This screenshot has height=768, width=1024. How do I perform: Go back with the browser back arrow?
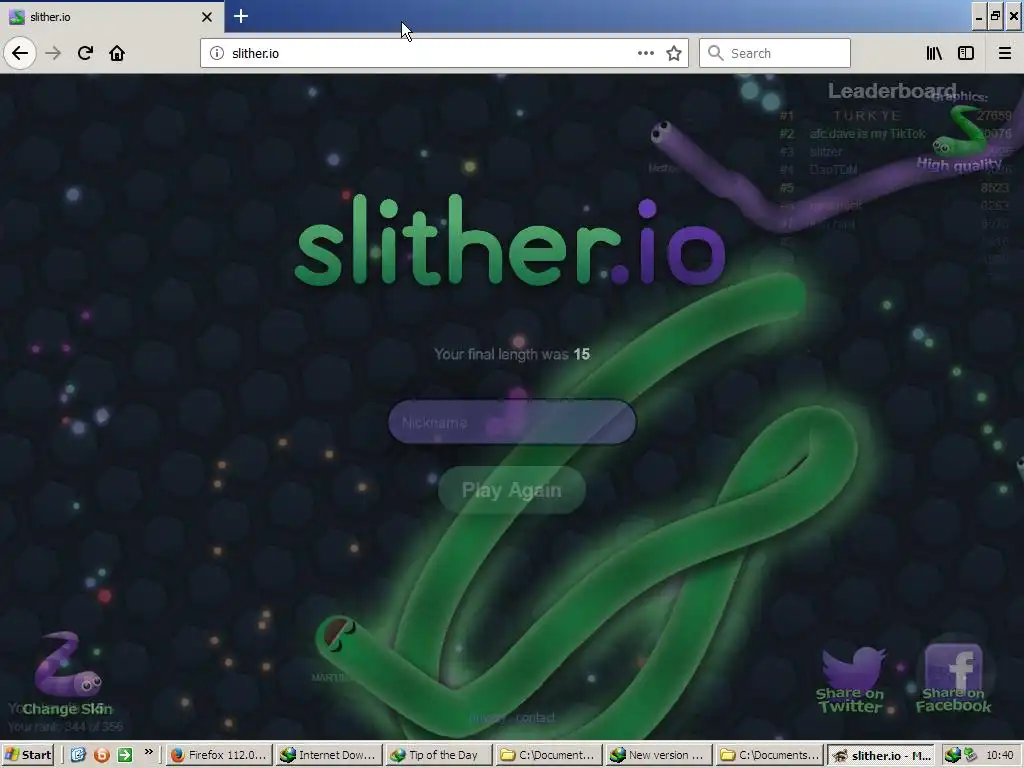[20, 53]
